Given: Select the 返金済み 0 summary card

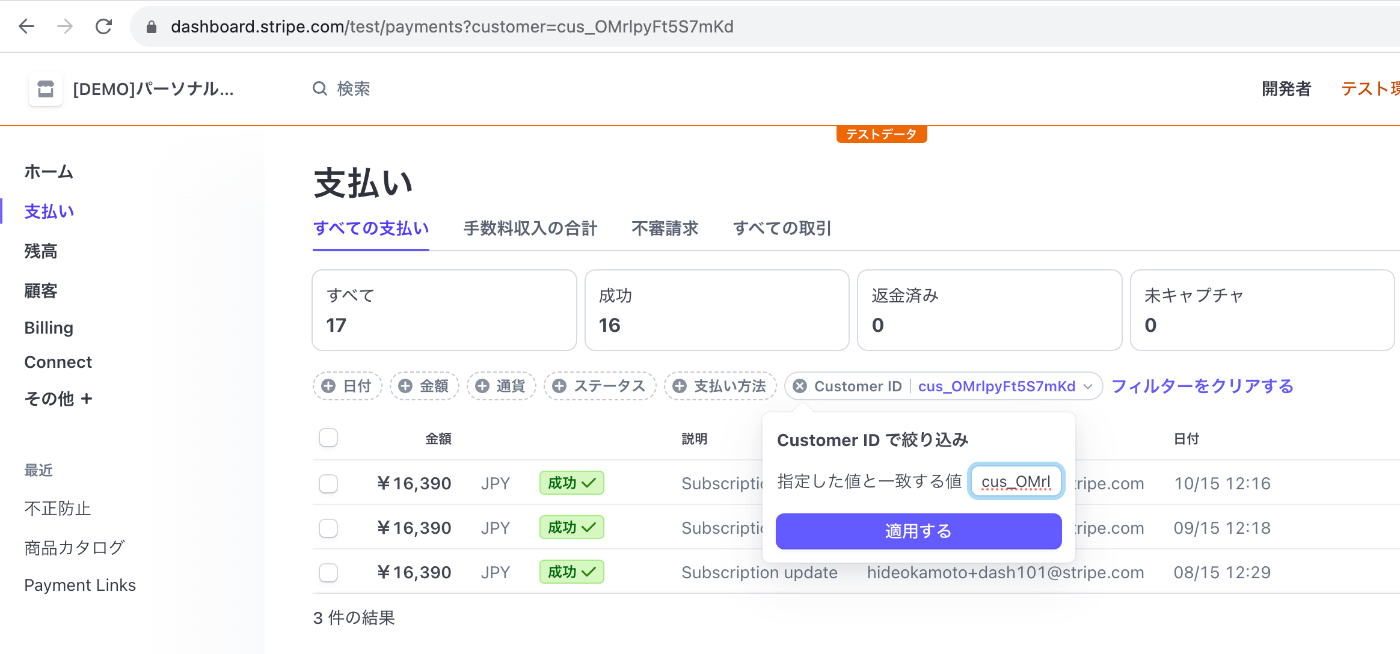Looking at the screenshot, I should coord(989,310).
